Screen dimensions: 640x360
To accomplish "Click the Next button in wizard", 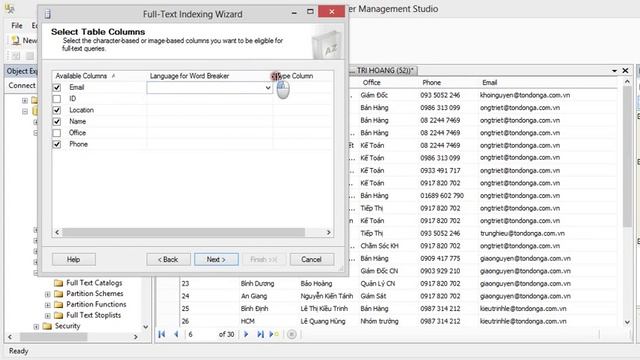I will coord(216,260).
